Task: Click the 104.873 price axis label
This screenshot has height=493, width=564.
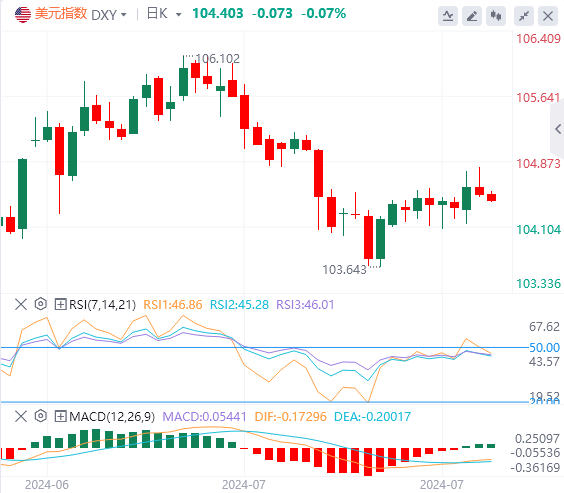Action: point(538,164)
